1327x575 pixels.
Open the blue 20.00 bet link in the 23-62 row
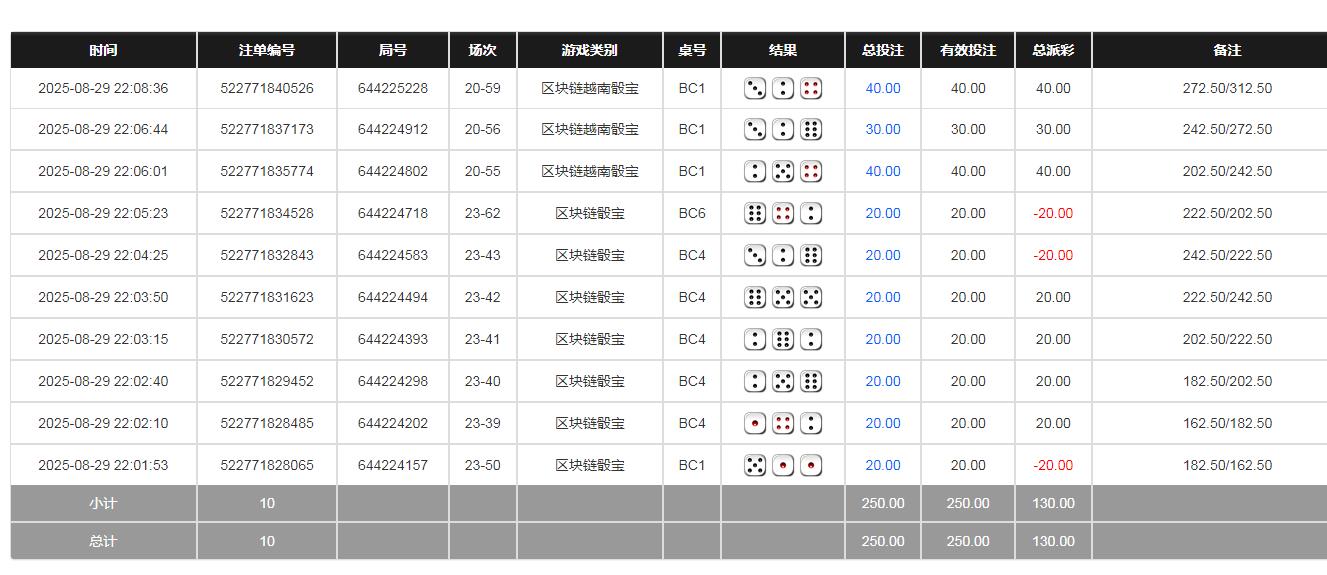click(882, 214)
